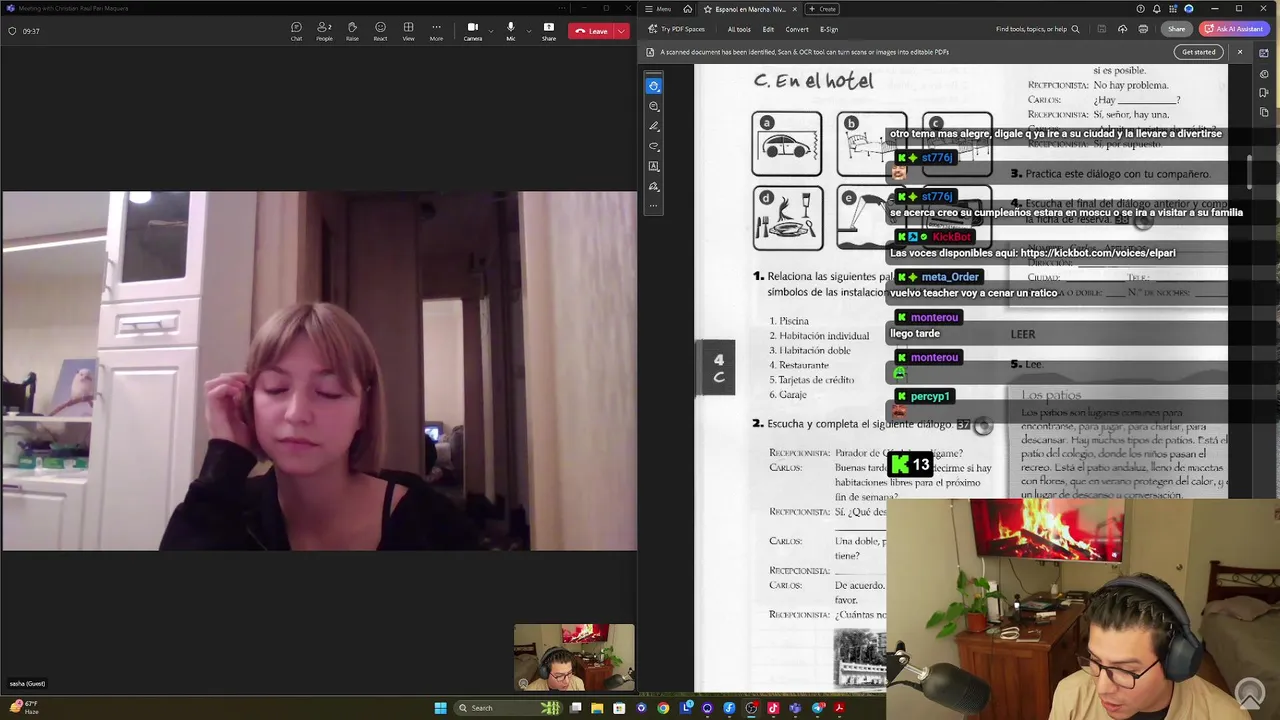Open React emoji options in Teams
1280x720 pixels.
(380, 31)
